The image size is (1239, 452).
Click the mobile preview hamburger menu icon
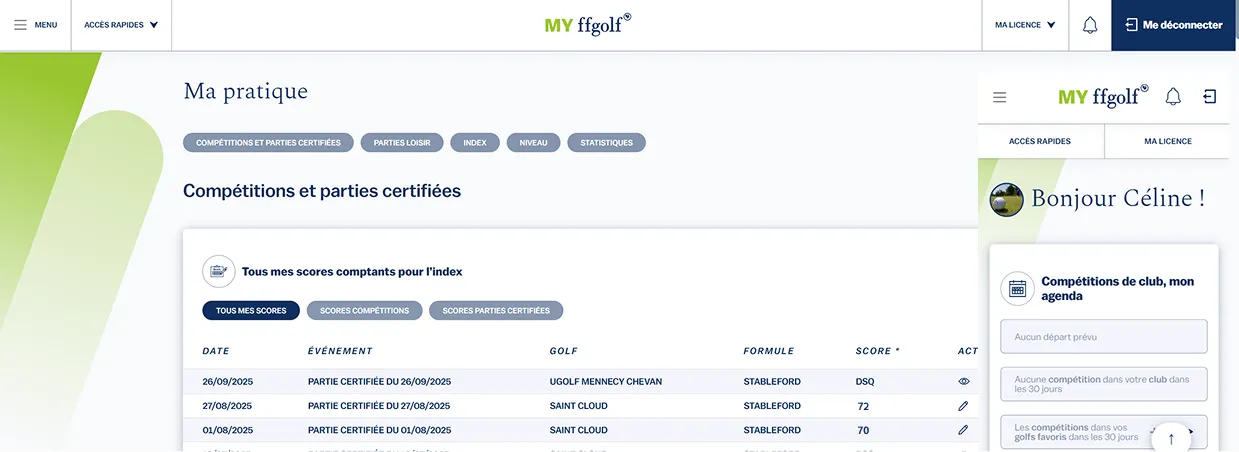coord(999,97)
